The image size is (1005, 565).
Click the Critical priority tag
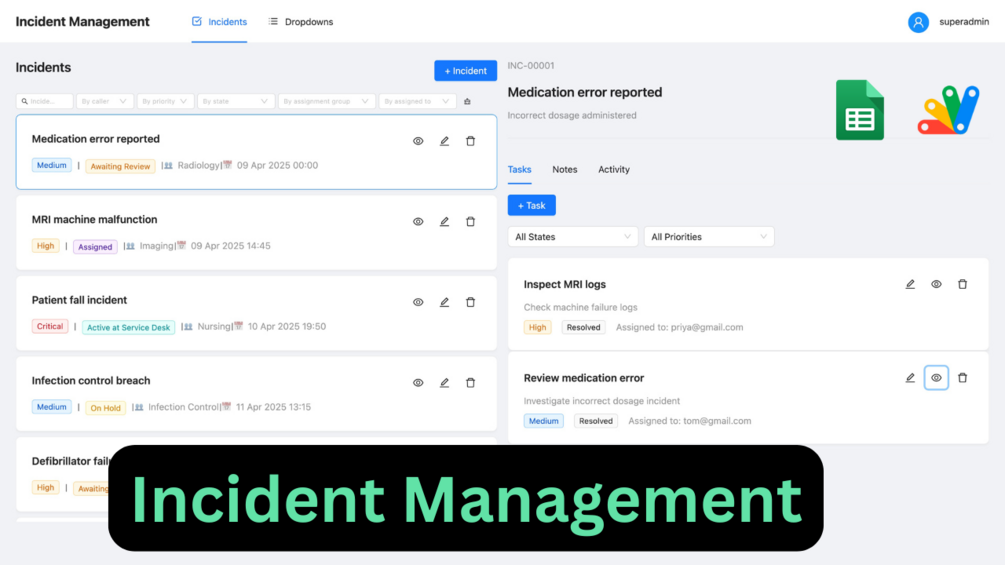[49, 327]
